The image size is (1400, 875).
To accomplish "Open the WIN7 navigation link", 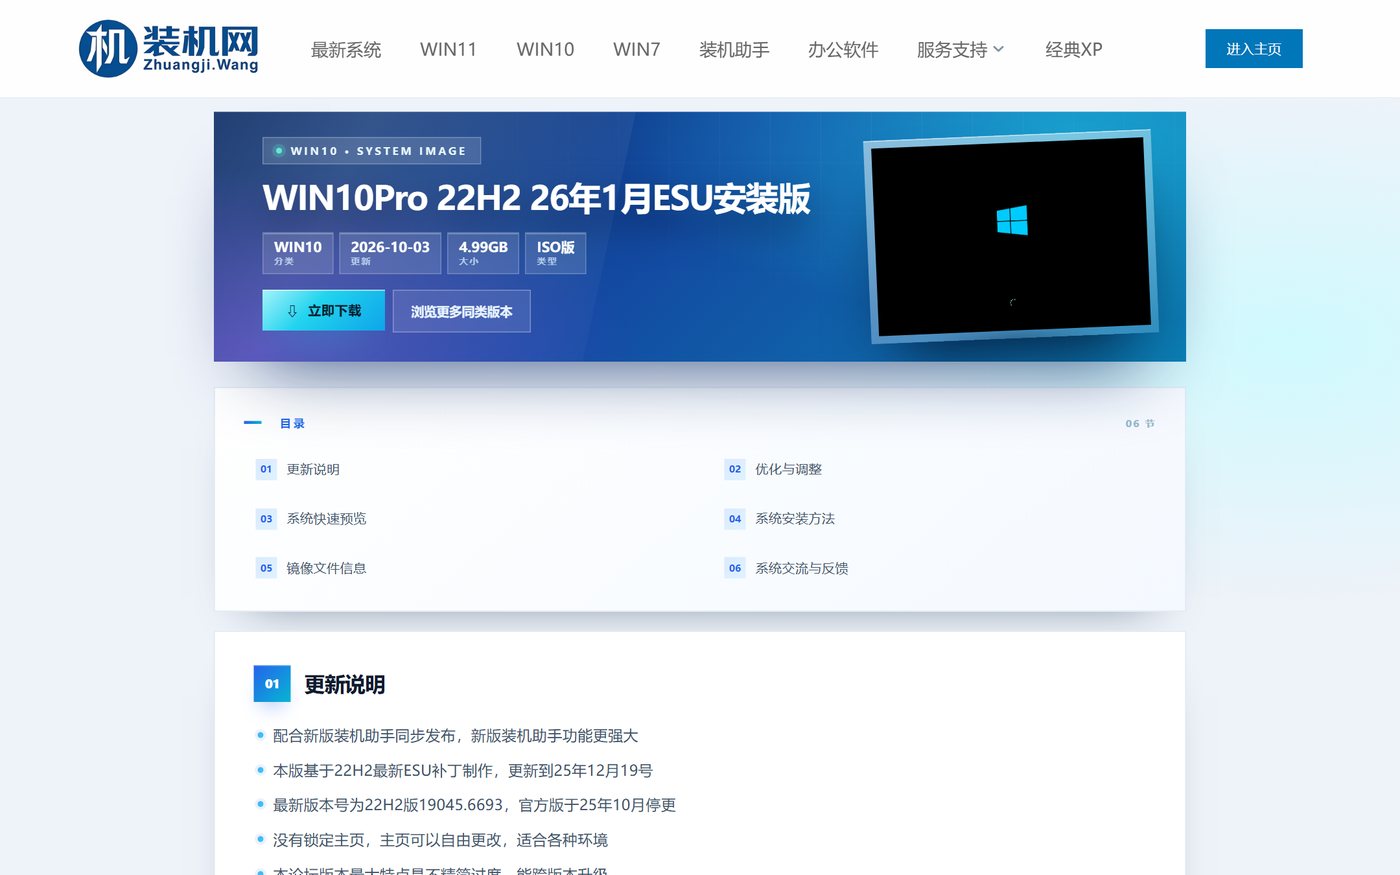I will coord(636,49).
